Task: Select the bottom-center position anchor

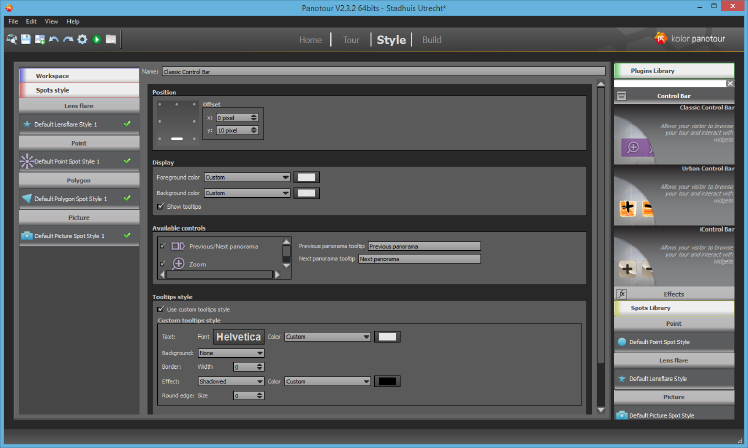Action: click(x=177, y=139)
